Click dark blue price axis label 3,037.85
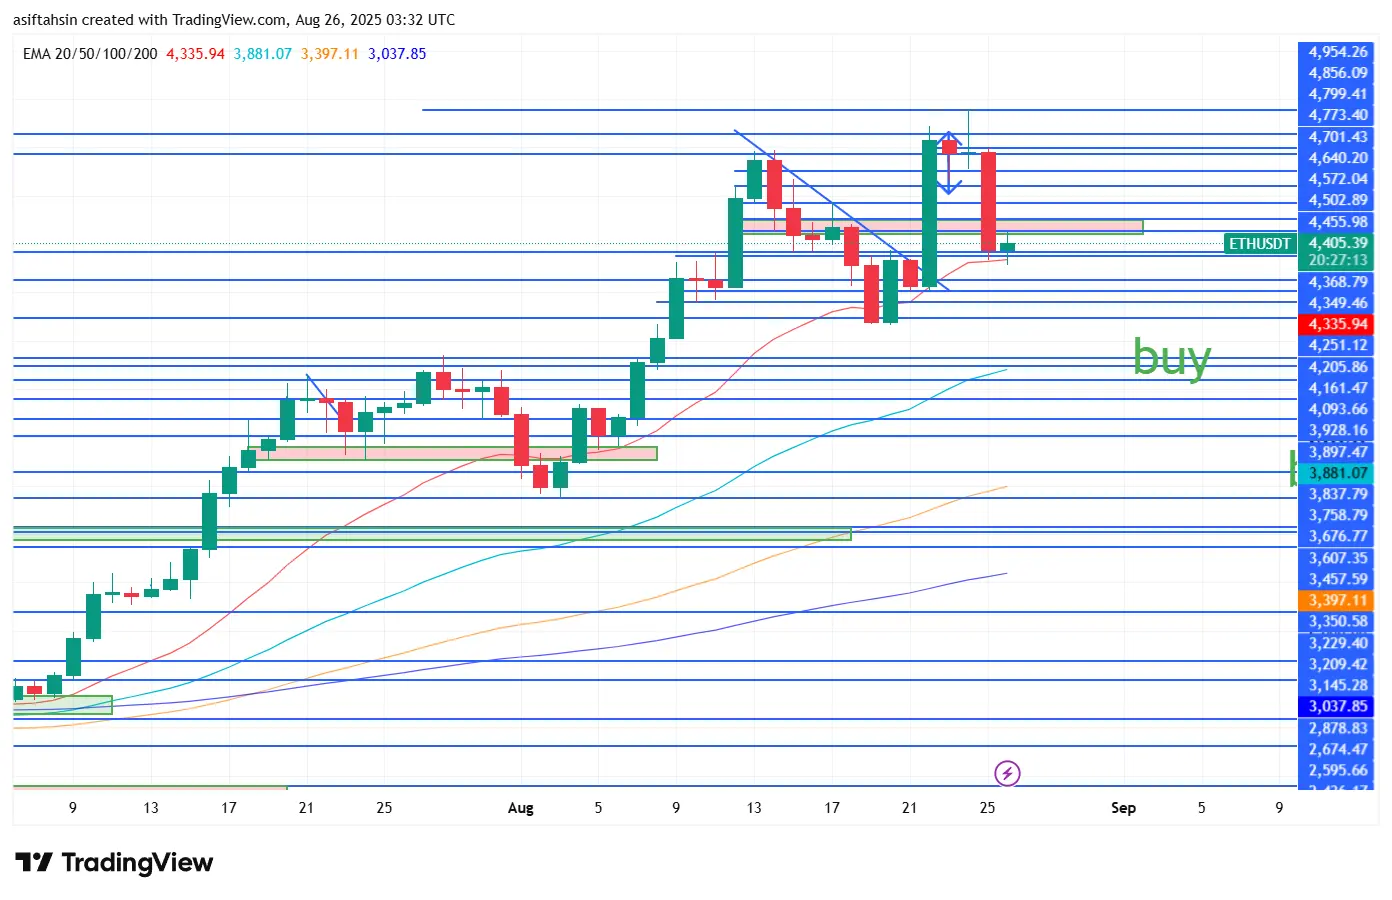Viewport: 1392px width, 900px height. click(1337, 706)
